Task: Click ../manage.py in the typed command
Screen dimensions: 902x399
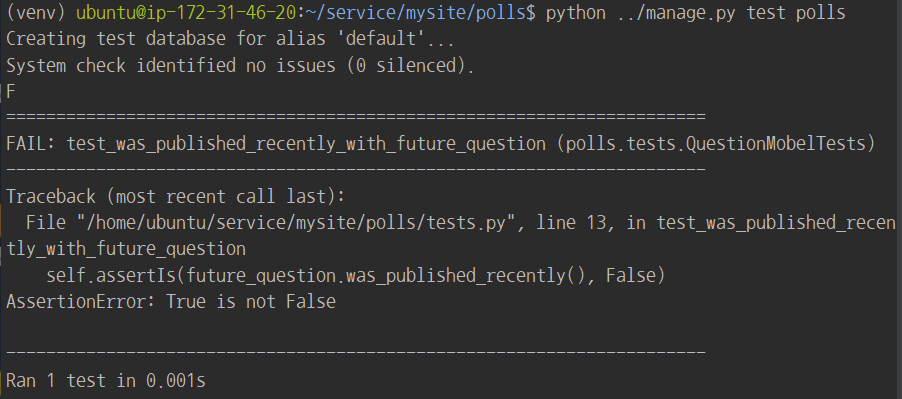Action: pyautogui.click(x=676, y=13)
